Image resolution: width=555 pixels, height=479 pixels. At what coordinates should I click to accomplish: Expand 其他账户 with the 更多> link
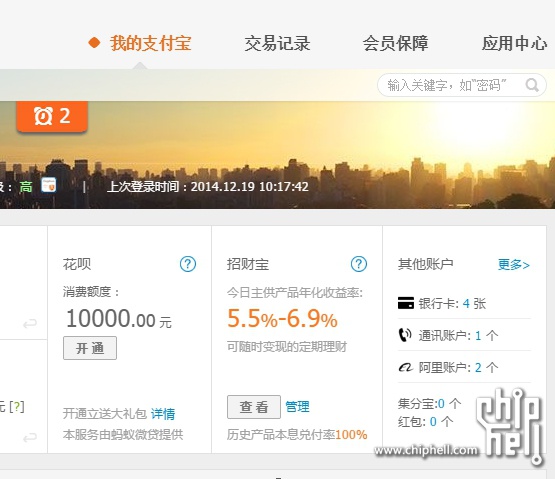[x=514, y=264]
